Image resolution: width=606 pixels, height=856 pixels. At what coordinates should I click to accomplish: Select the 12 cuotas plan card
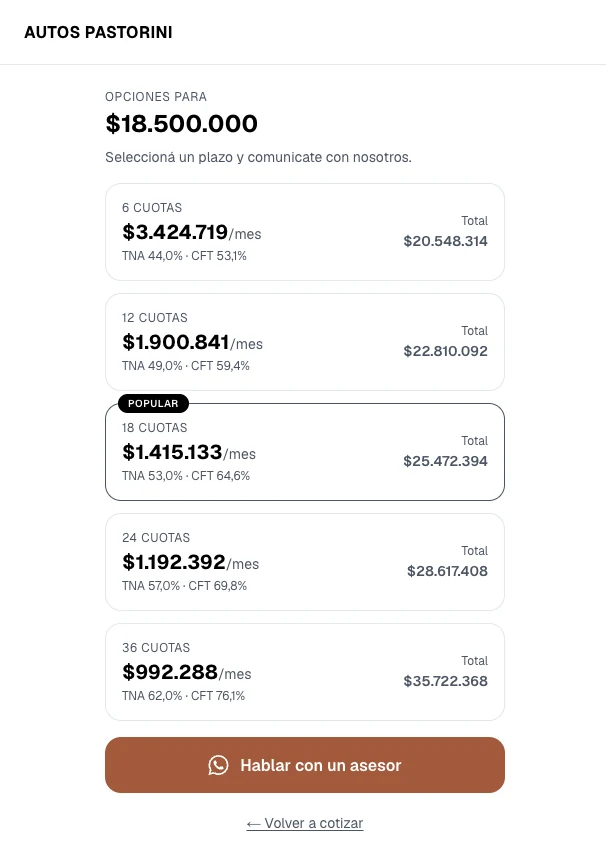[x=305, y=342]
